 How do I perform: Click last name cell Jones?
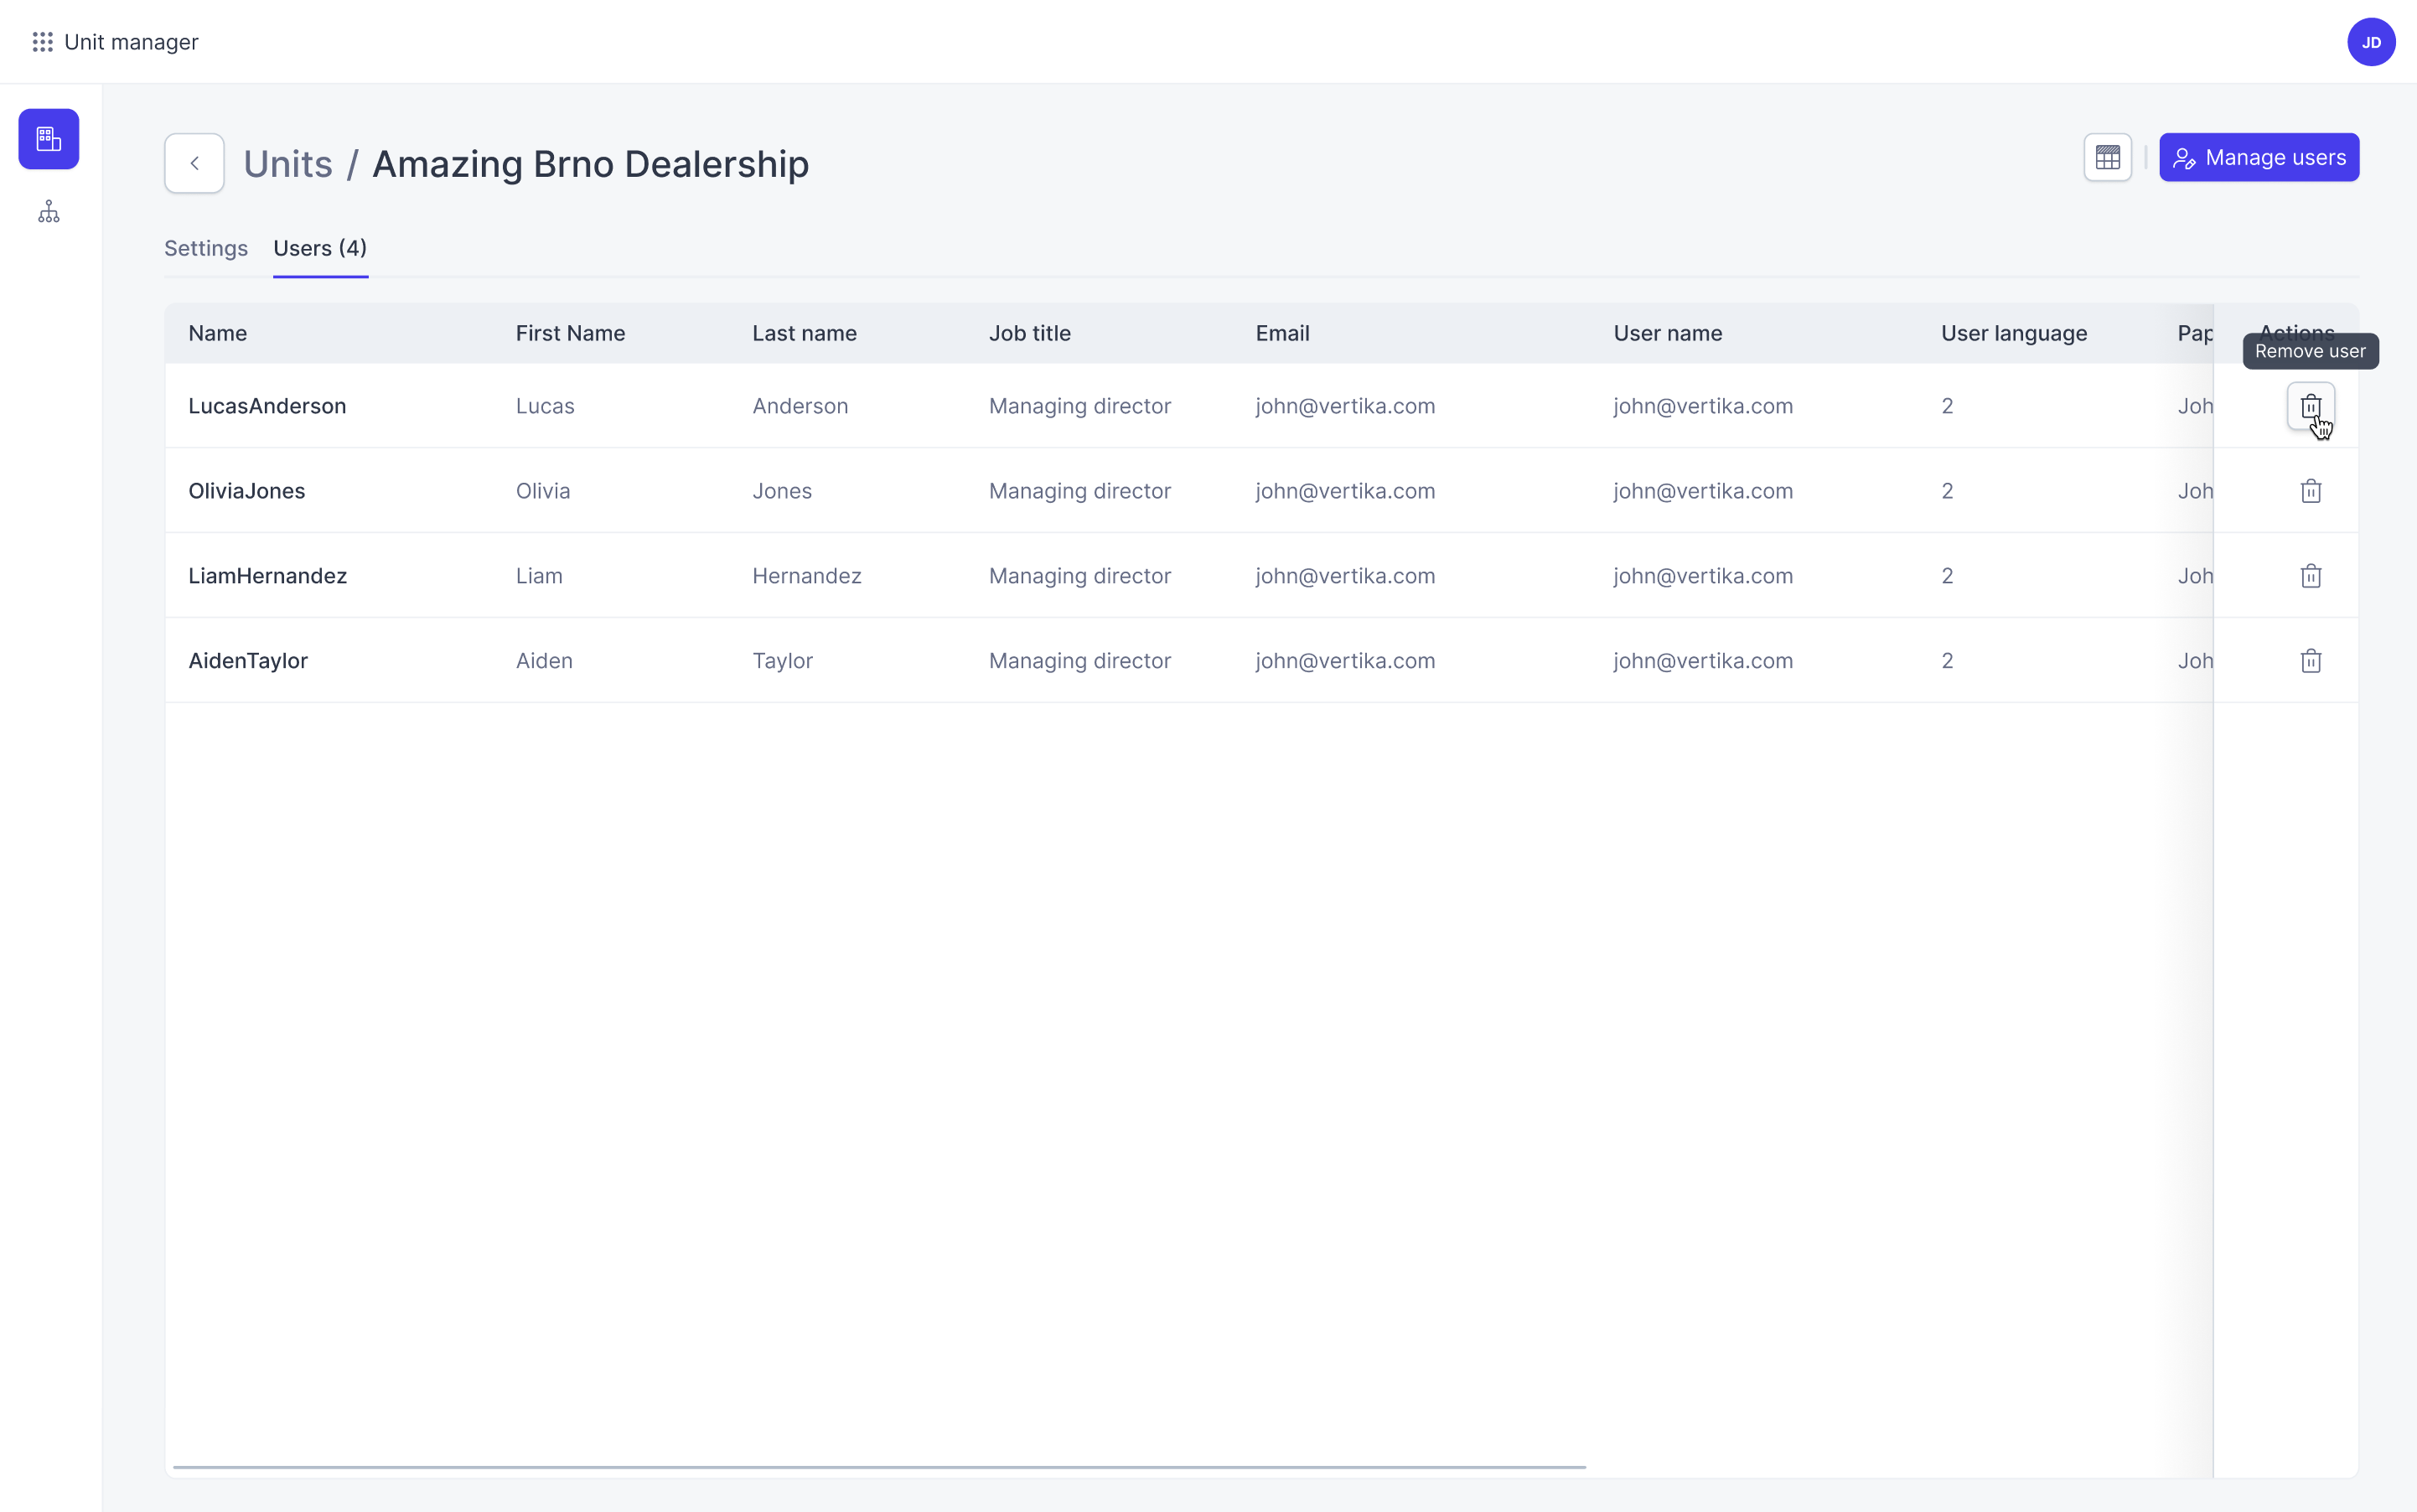pos(782,491)
